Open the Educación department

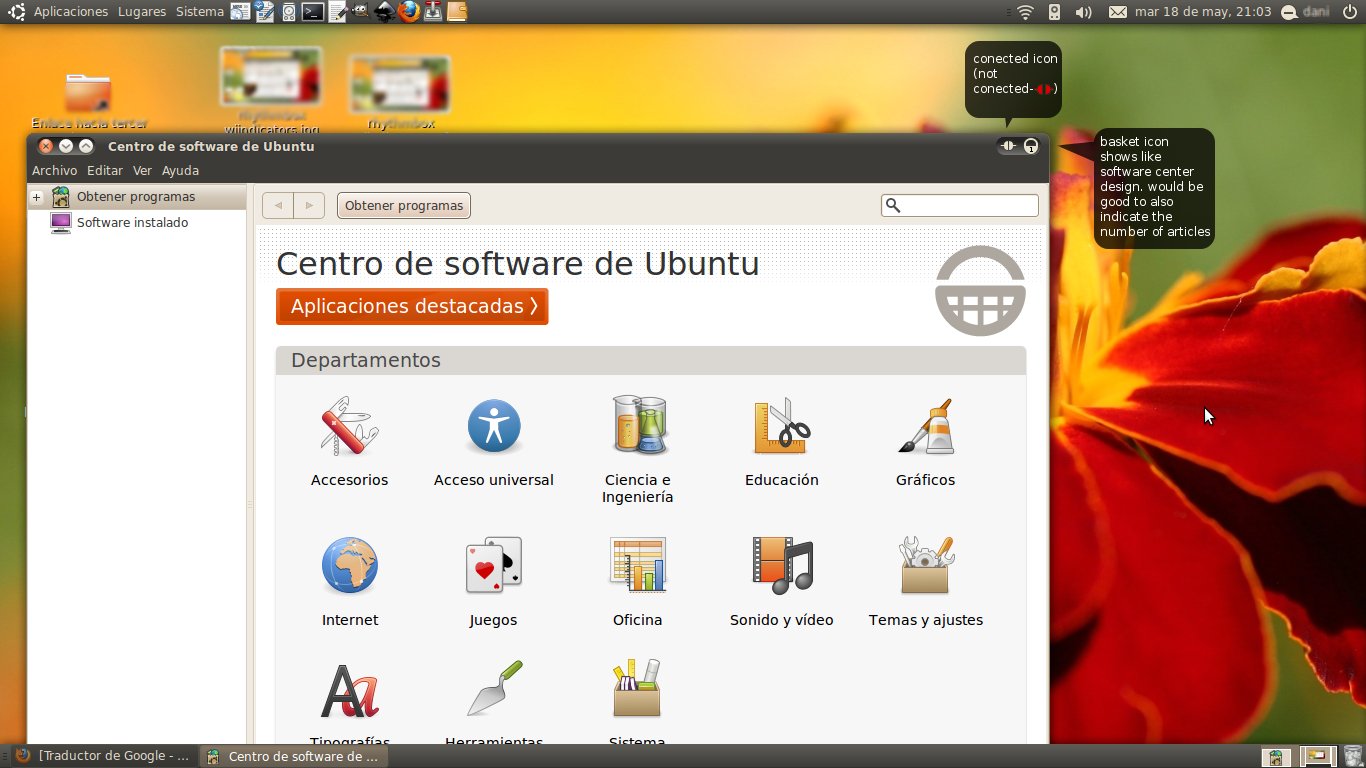click(781, 441)
